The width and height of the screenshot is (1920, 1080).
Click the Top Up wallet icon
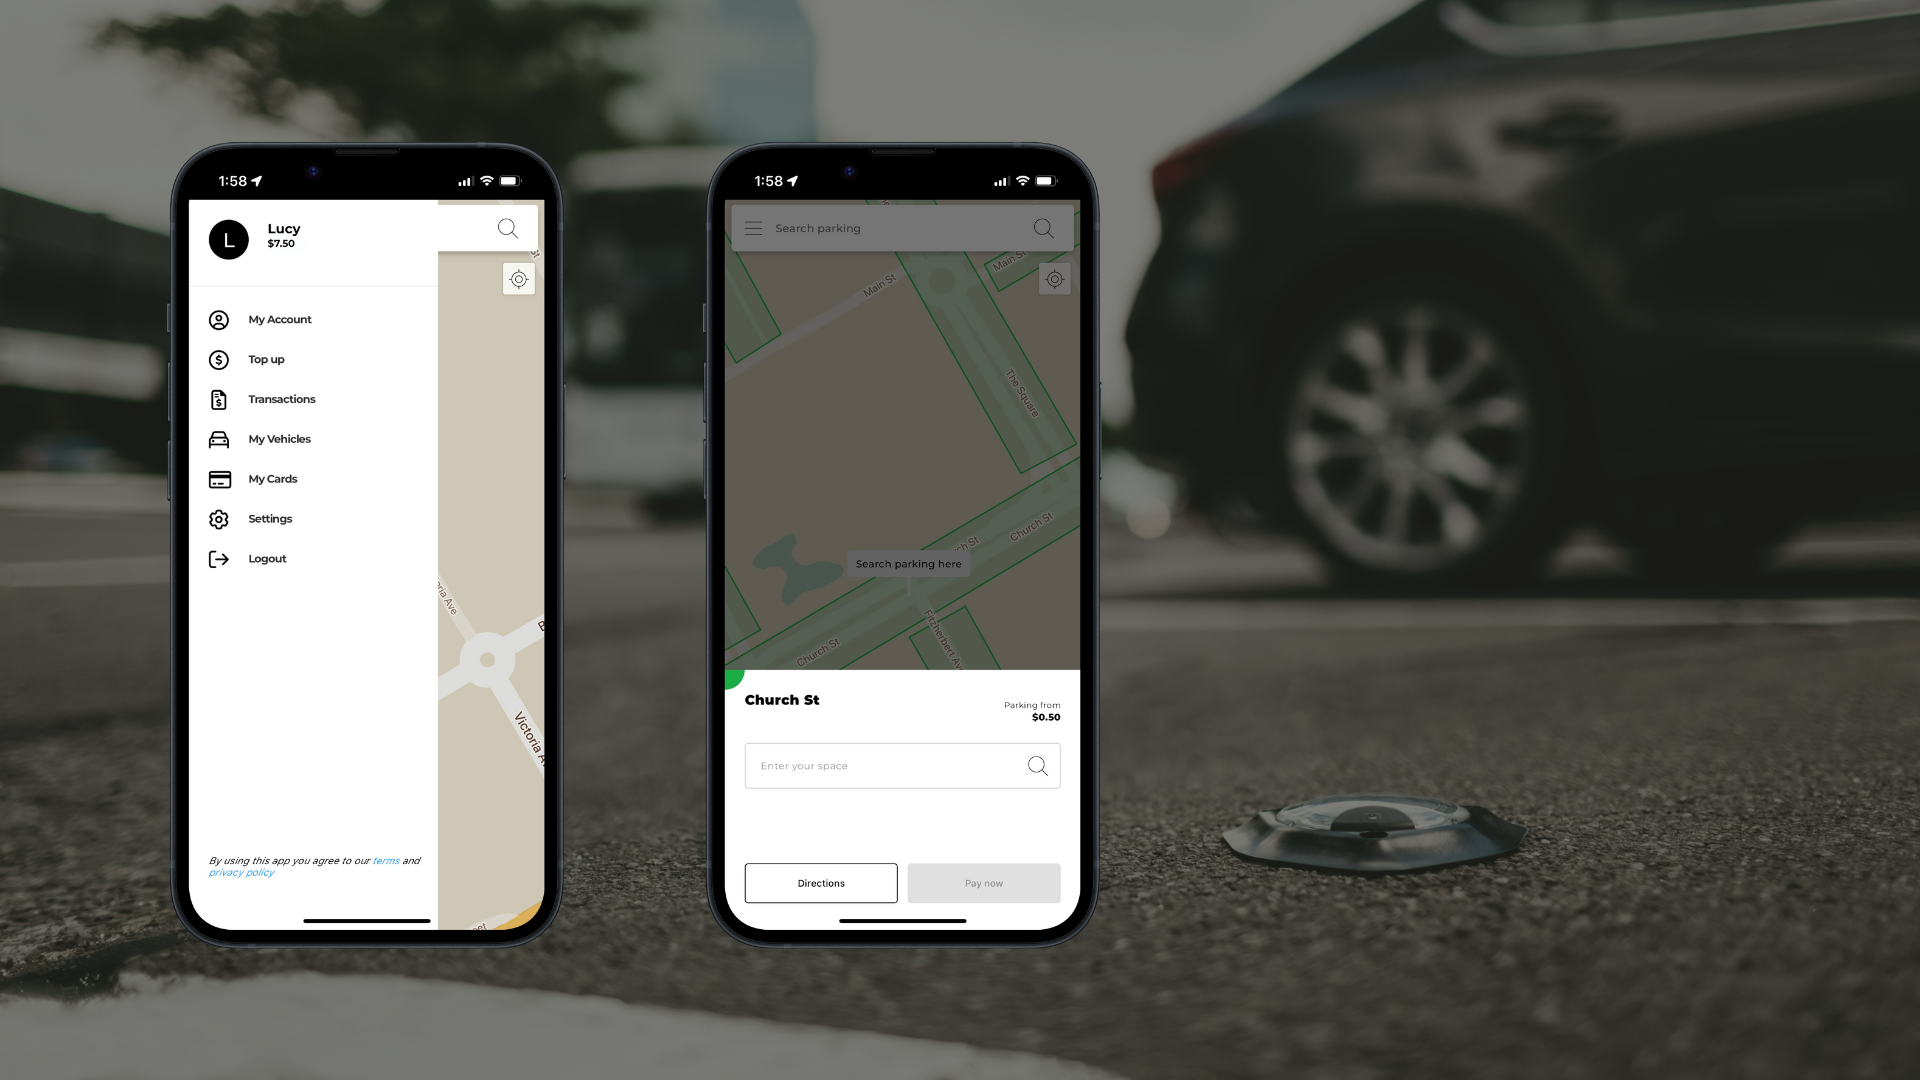(219, 359)
